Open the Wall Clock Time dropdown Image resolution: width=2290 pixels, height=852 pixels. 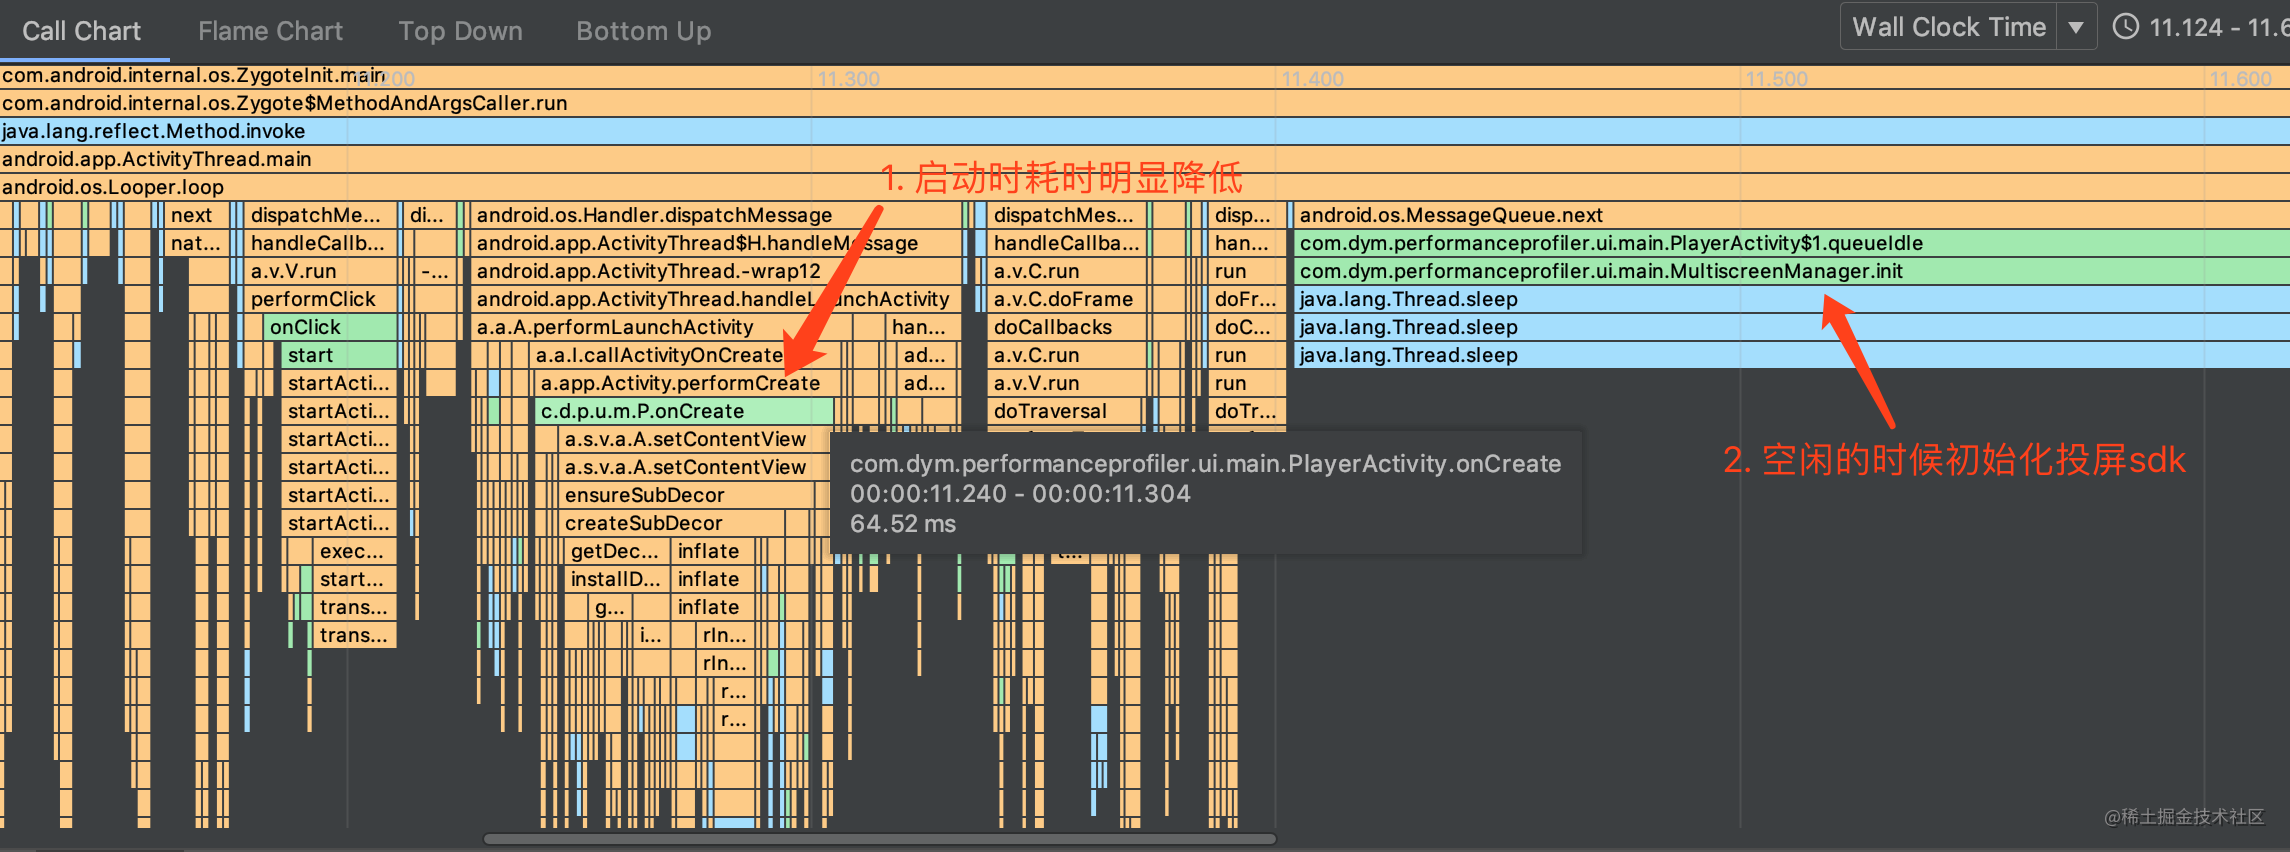coord(1967,27)
